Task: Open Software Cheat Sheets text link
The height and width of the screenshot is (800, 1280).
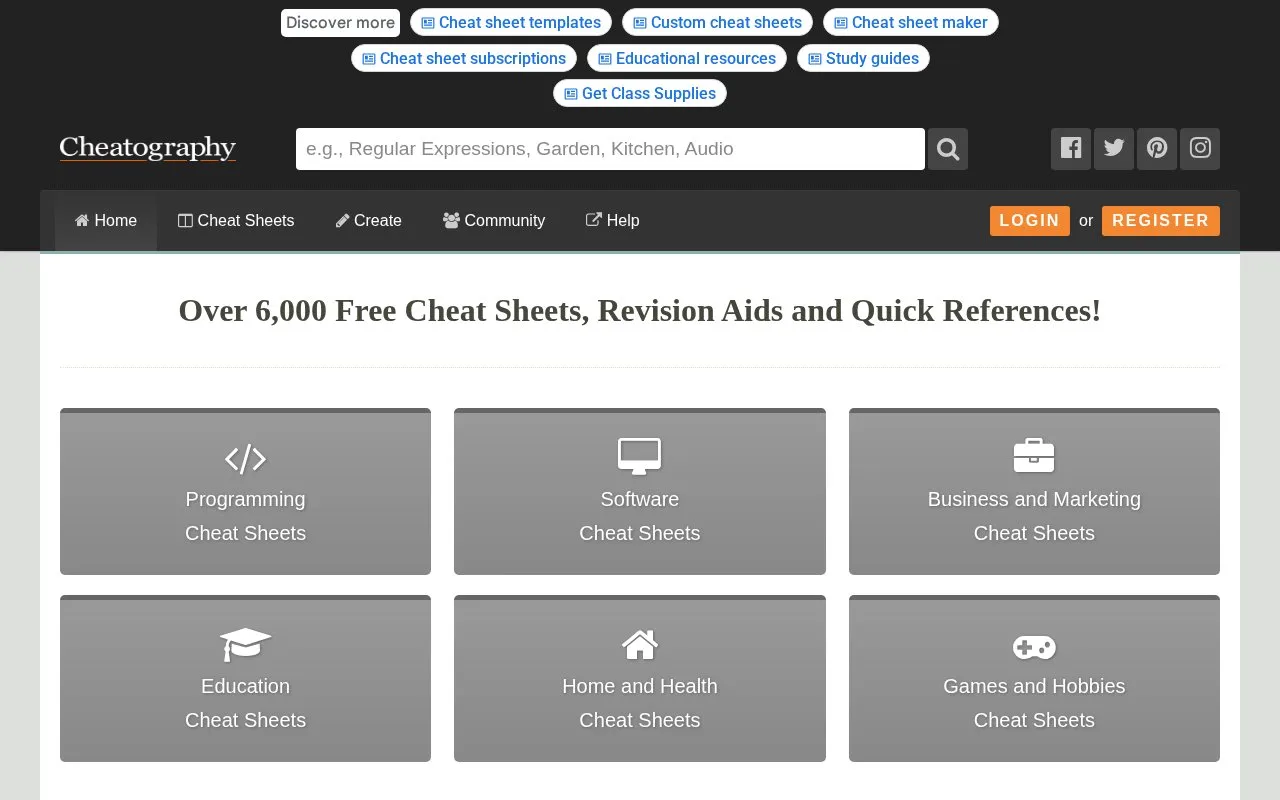Action: 640,516
